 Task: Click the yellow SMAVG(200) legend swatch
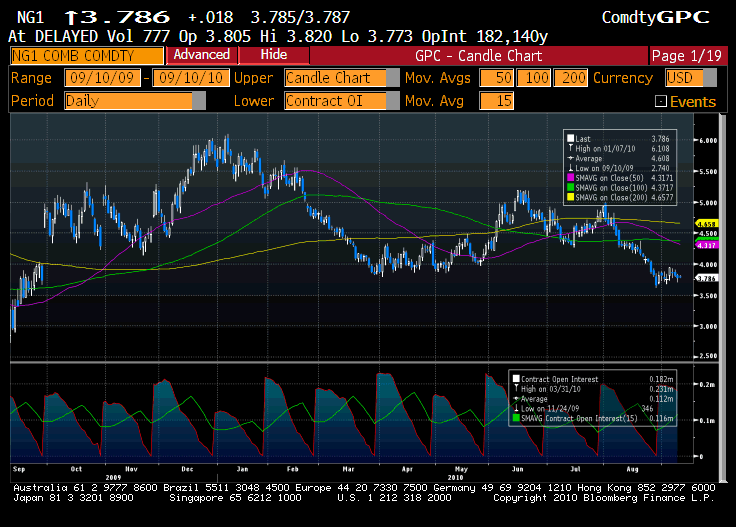[x=570, y=197]
